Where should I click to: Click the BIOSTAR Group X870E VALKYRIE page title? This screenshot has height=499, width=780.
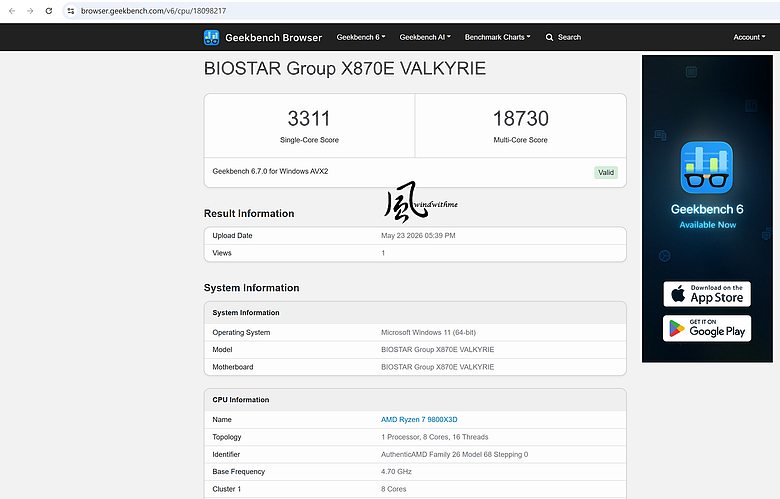point(345,68)
